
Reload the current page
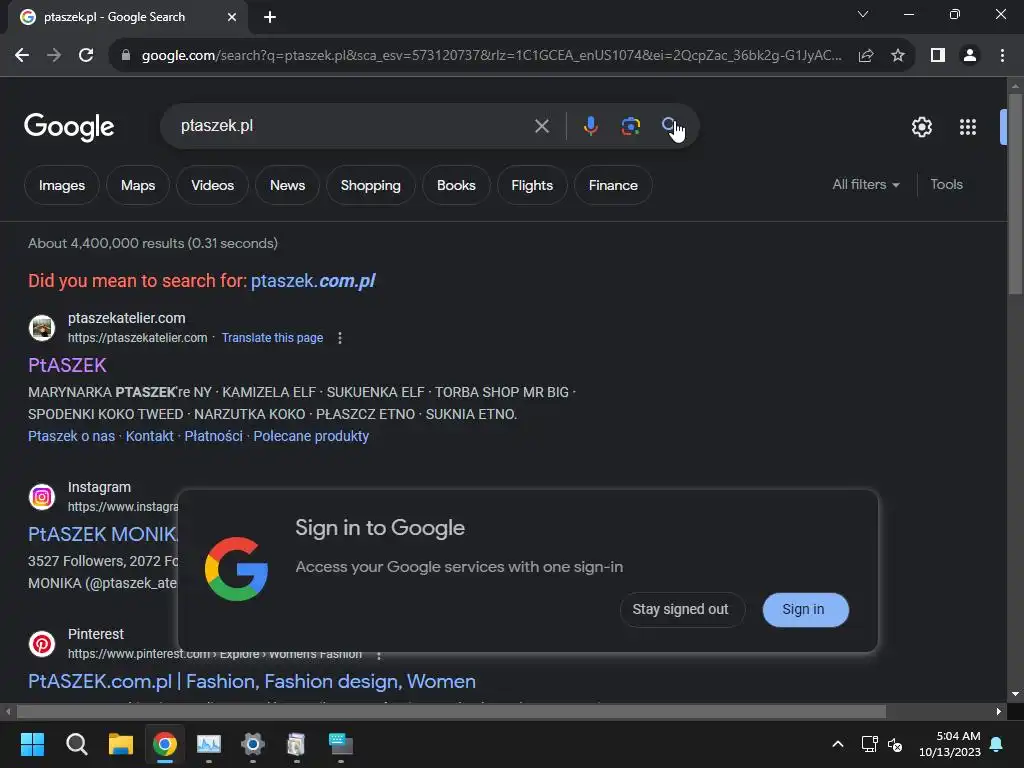[86, 56]
